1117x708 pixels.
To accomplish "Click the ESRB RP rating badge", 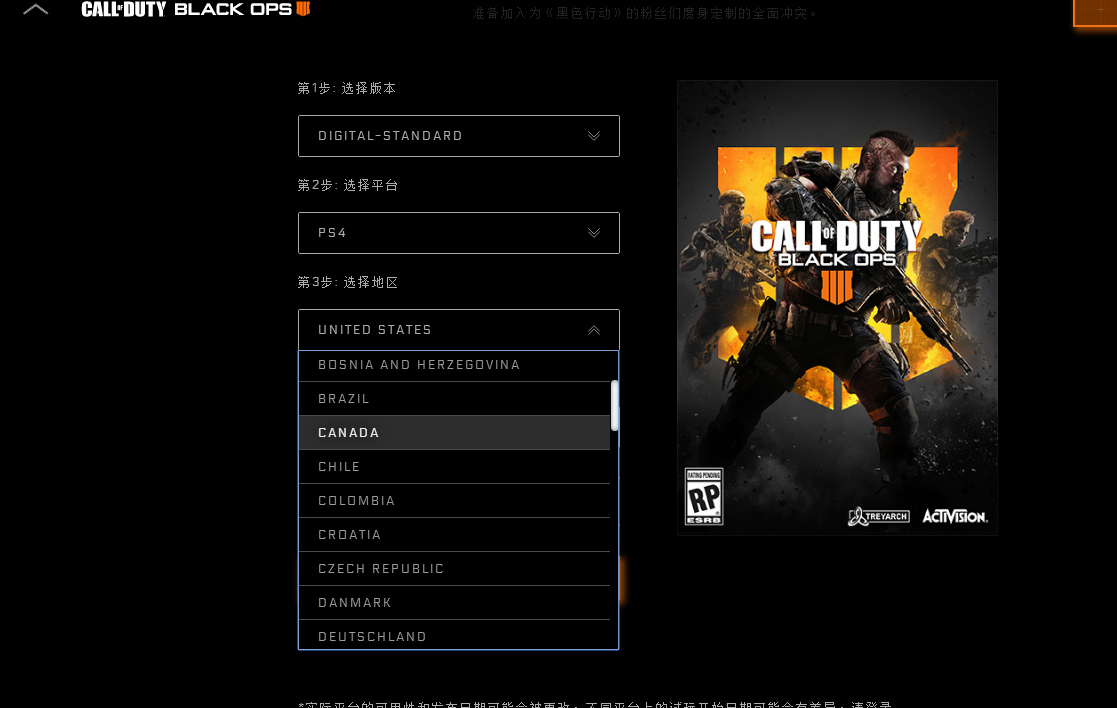I will click(704, 496).
